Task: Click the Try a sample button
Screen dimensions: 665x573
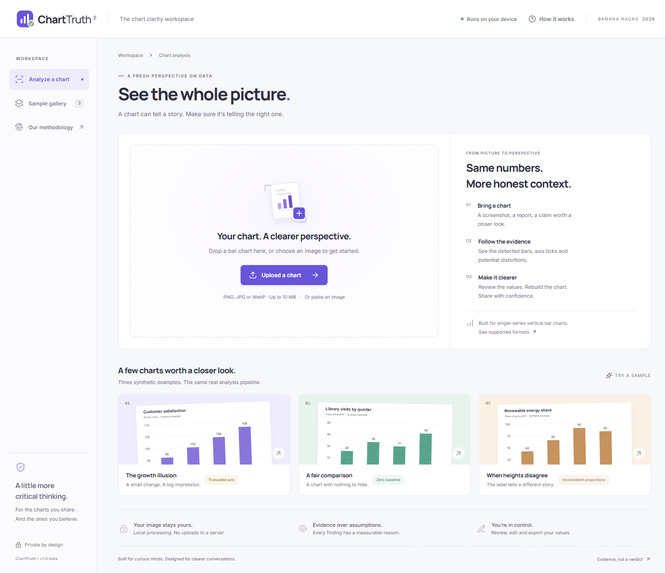Action: (628, 375)
